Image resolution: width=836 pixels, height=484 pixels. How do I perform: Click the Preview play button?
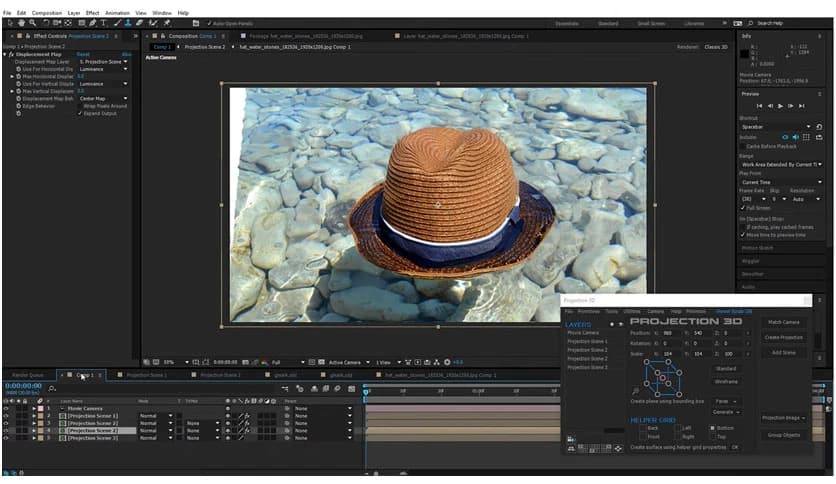780,106
